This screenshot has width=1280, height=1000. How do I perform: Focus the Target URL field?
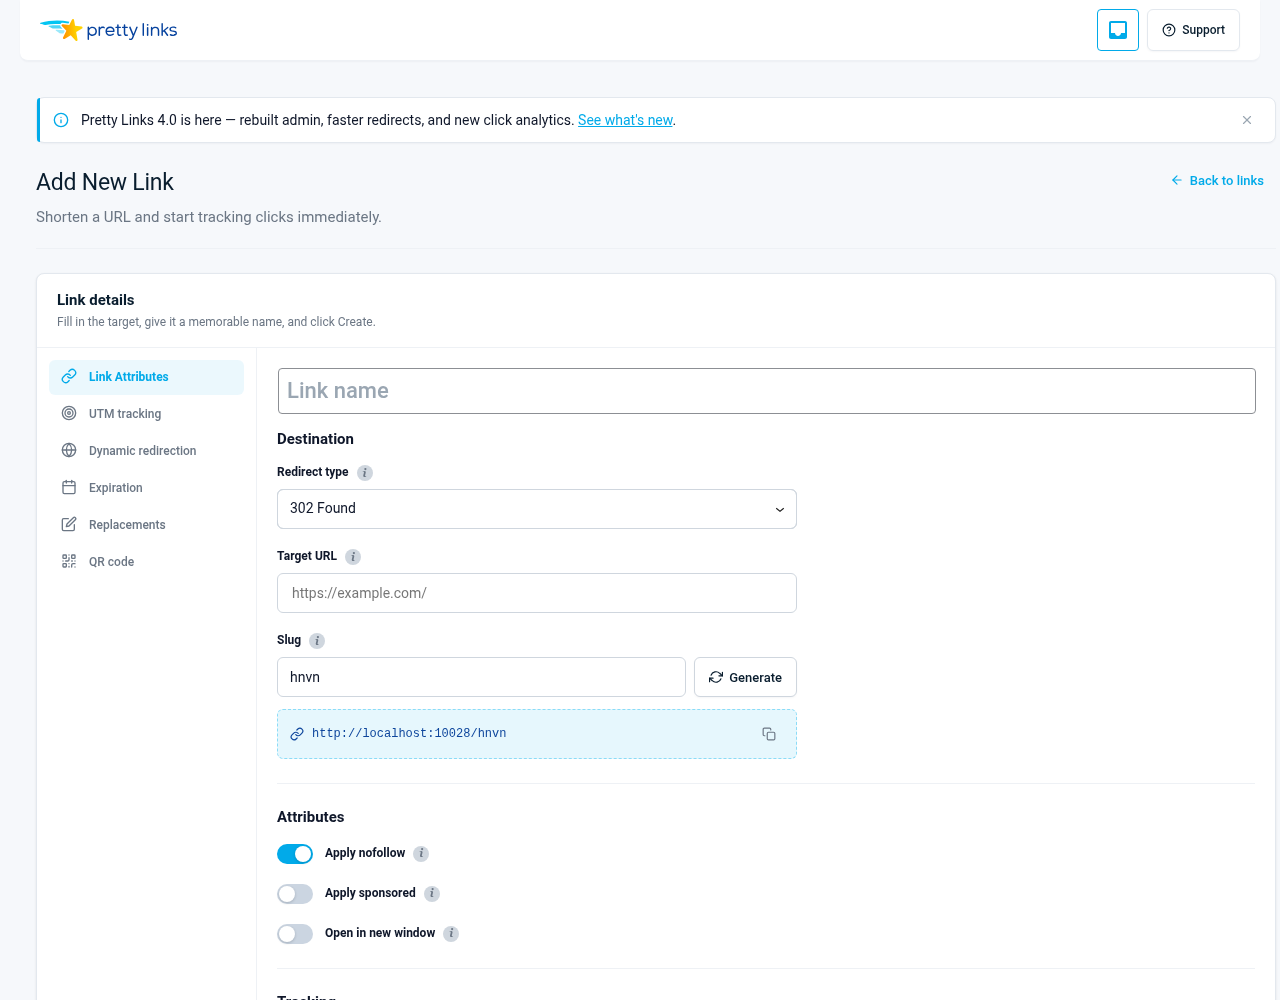click(537, 593)
